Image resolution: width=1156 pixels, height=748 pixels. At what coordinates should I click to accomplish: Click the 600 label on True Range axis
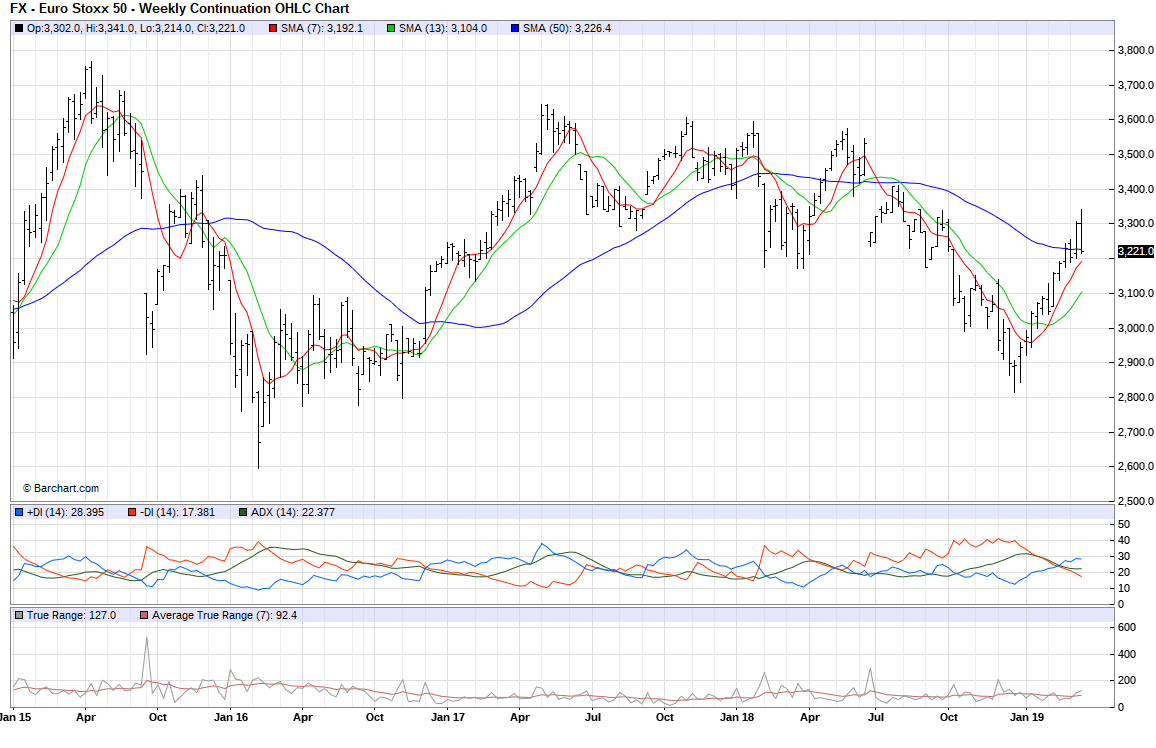[1128, 627]
